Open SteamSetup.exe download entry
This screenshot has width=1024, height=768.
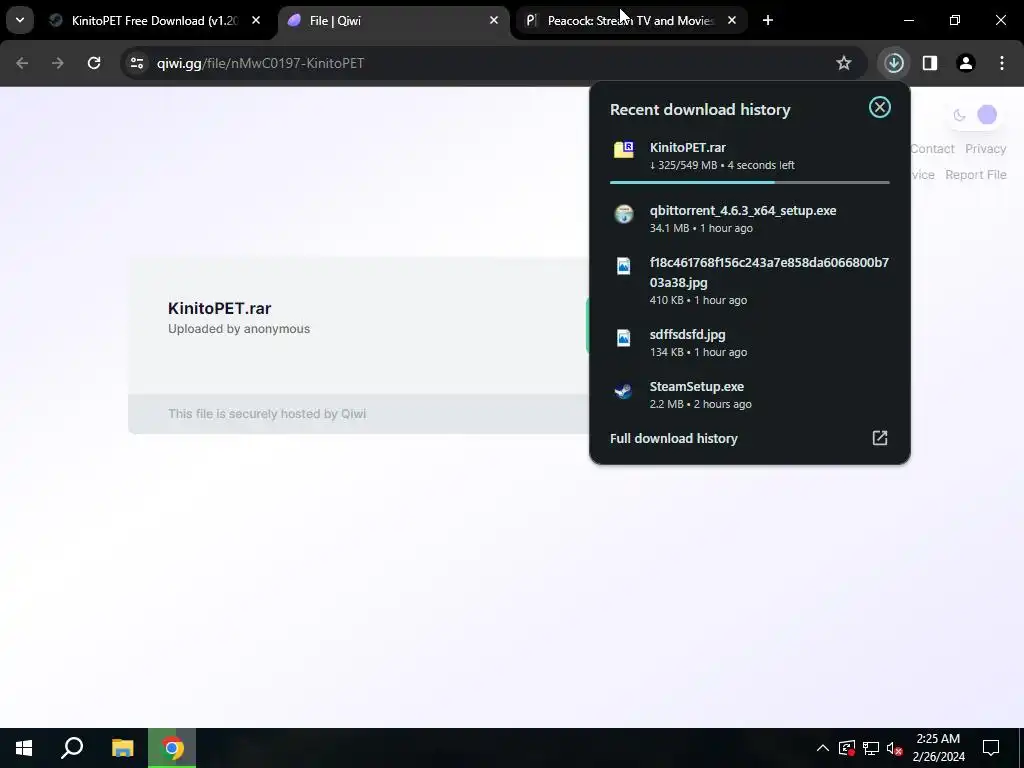coord(750,394)
